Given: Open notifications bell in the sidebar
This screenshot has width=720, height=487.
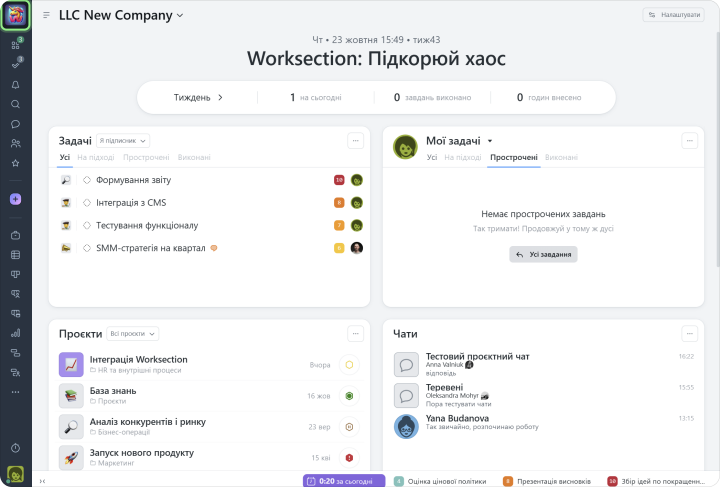Looking at the screenshot, I should coord(15,84).
